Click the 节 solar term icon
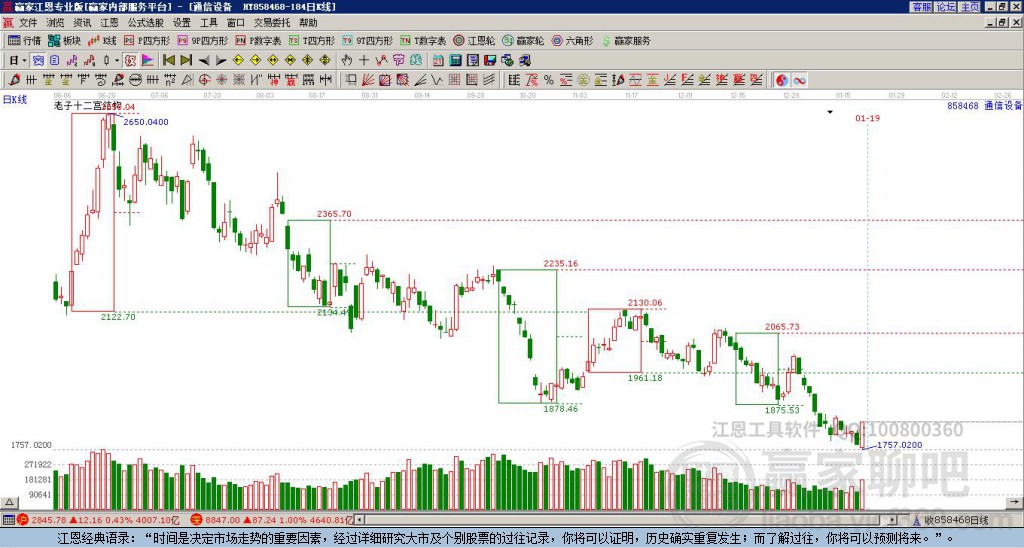Screen dimensions: 1024x548 [x=398, y=61]
